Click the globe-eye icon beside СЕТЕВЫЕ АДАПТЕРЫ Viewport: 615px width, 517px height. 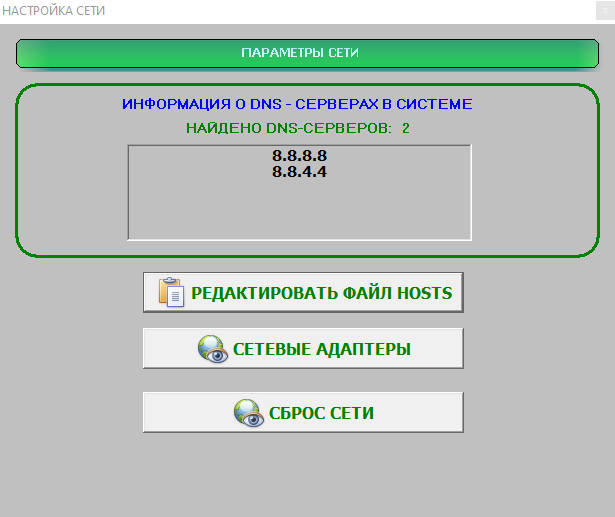pos(213,349)
